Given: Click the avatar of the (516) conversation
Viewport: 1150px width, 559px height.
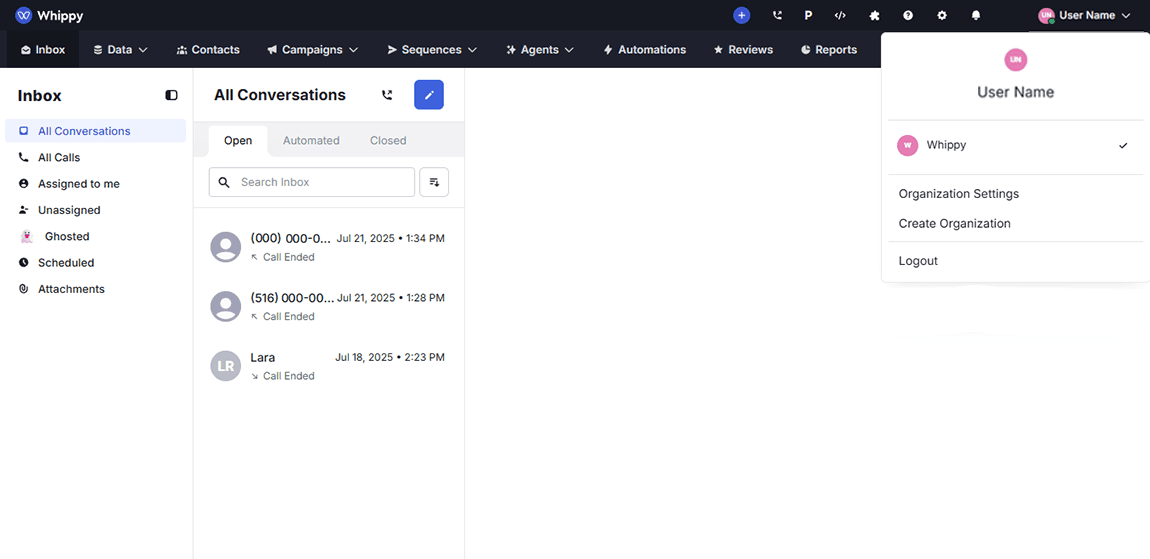Looking at the screenshot, I should (x=226, y=307).
